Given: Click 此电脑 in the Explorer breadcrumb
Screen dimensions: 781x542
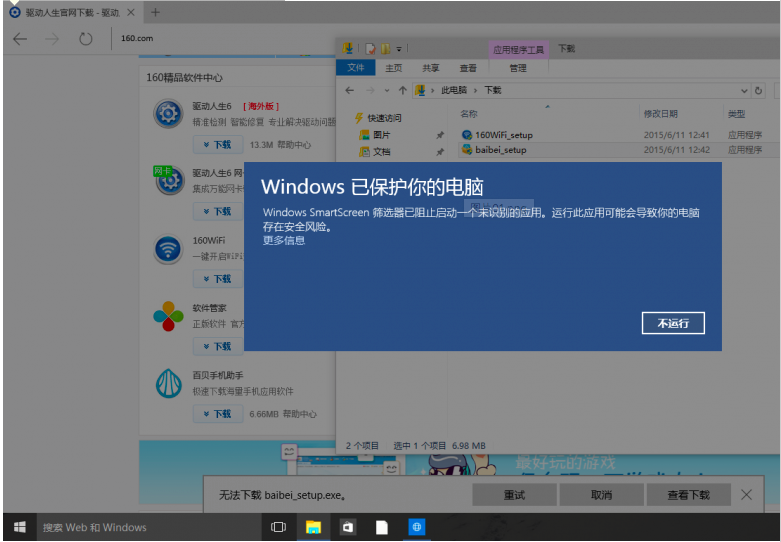Looking at the screenshot, I should coord(454,90).
